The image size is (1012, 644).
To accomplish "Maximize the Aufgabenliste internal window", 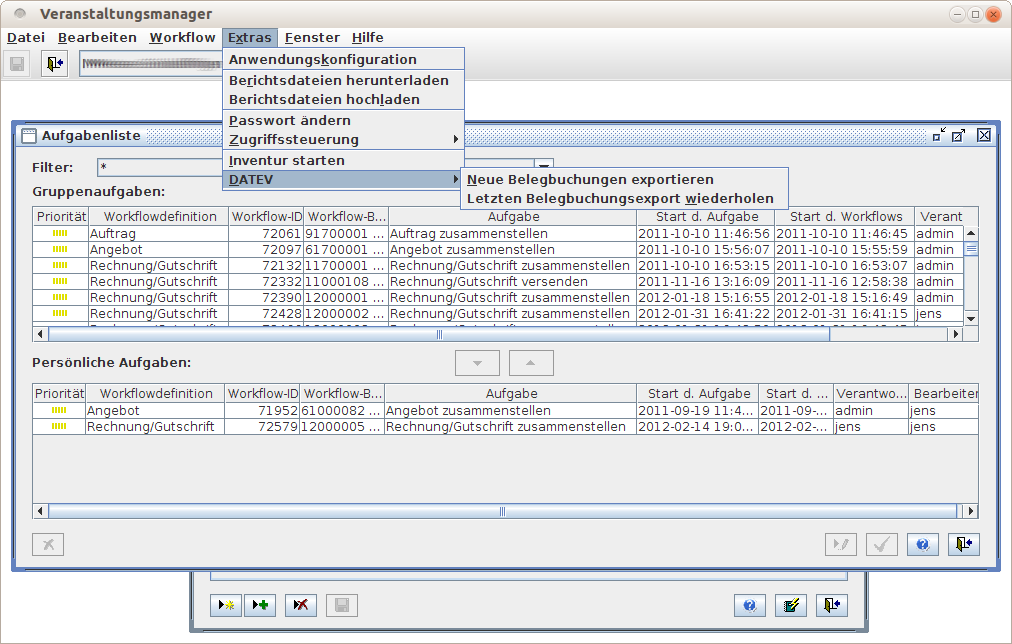I will click(x=960, y=136).
